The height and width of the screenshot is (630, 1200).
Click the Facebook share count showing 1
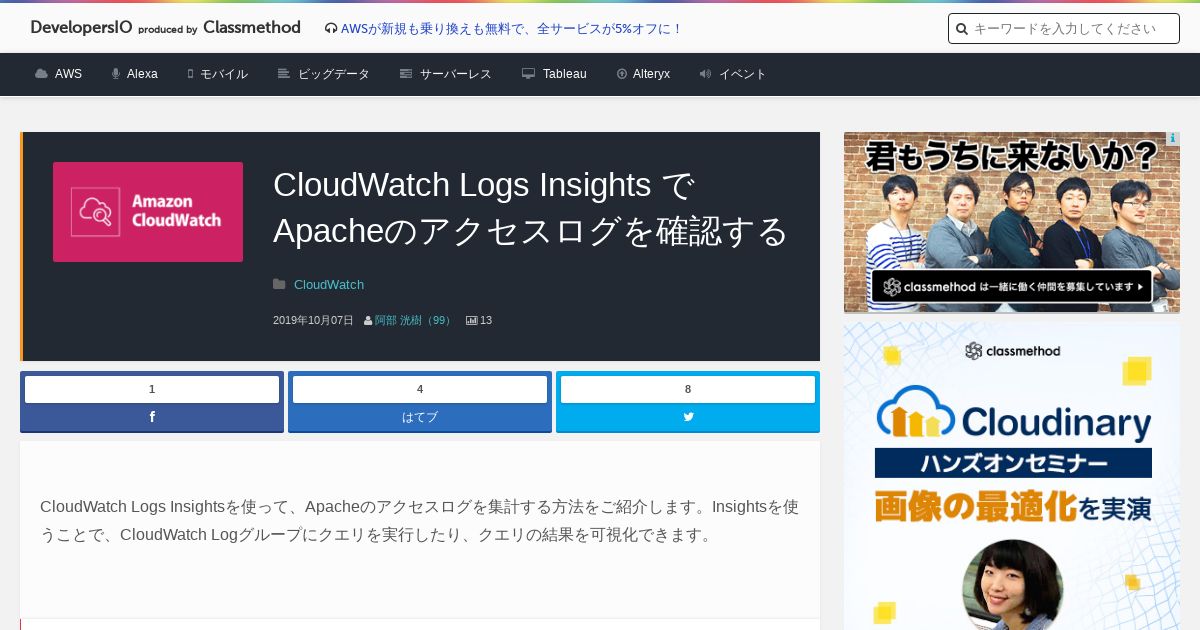(x=152, y=389)
